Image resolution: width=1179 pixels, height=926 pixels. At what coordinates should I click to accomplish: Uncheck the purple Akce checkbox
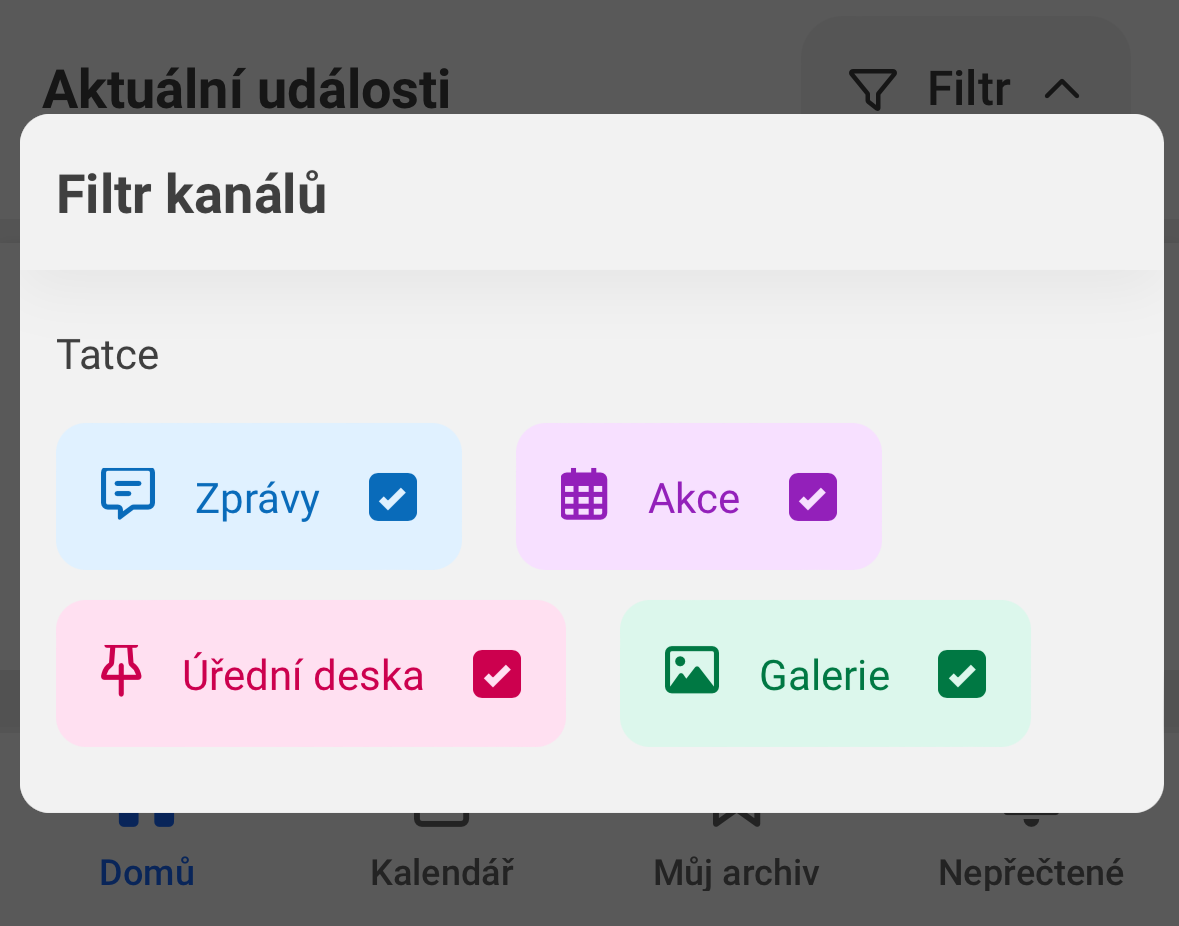coord(813,497)
